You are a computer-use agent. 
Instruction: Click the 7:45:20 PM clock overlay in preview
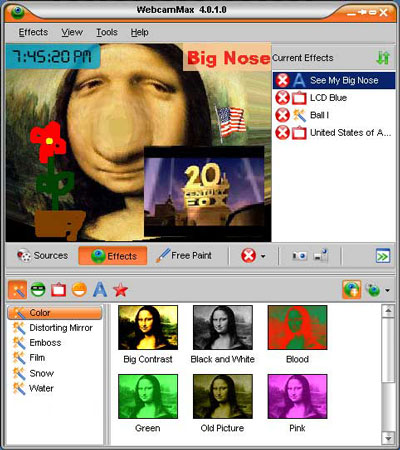coord(53,56)
